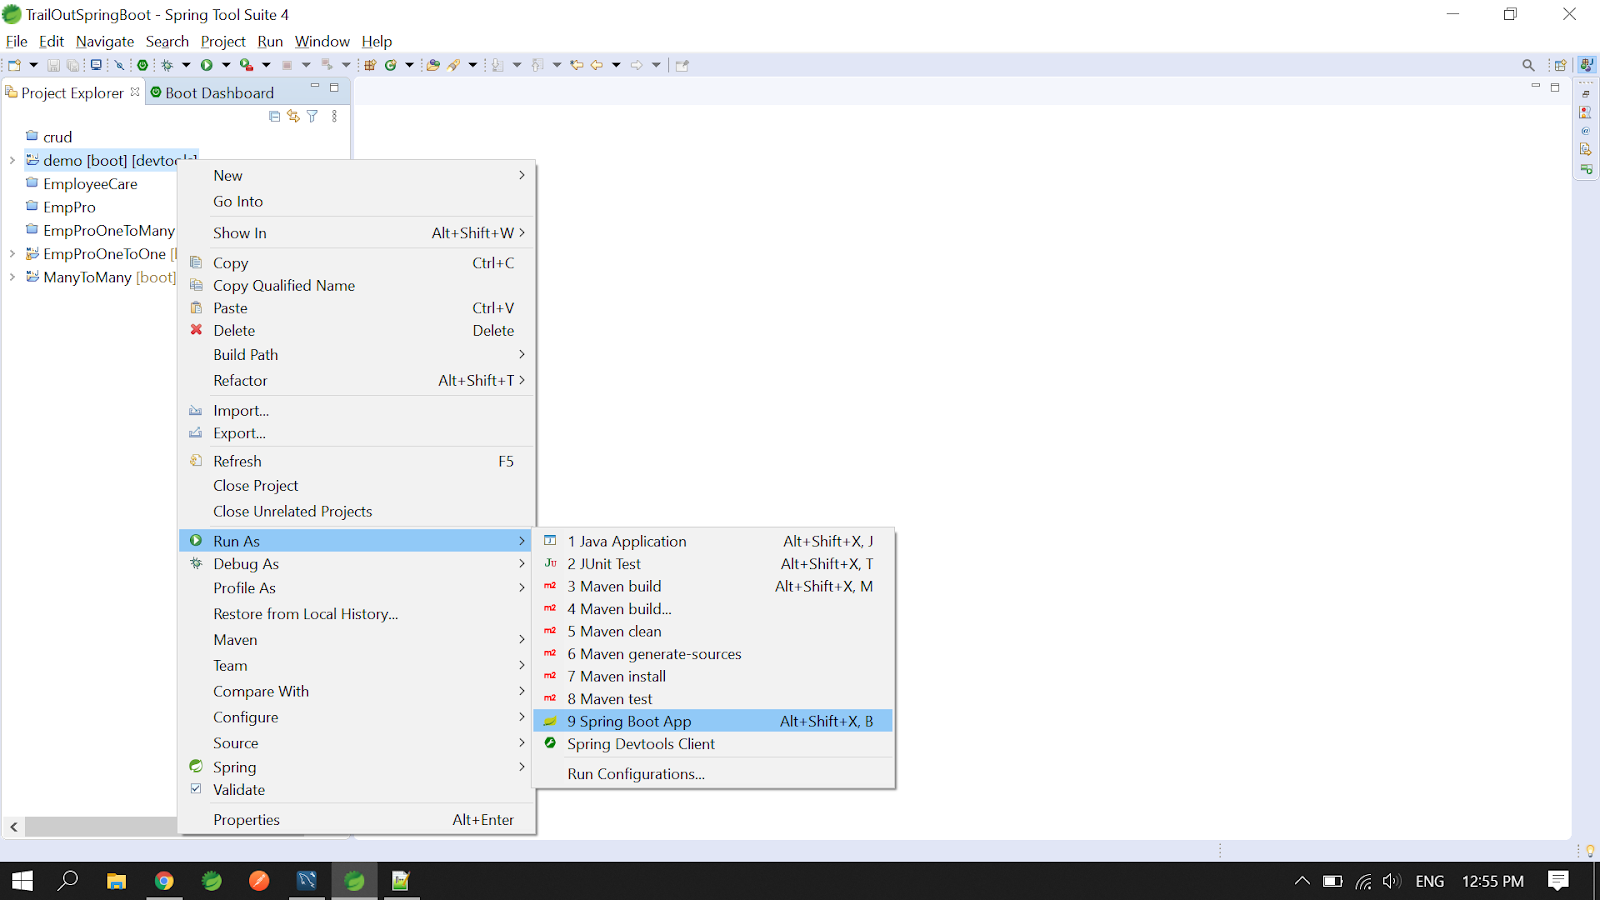1600x900 pixels.
Task: Open the Project Explorer view menu dots
Action: tap(334, 117)
